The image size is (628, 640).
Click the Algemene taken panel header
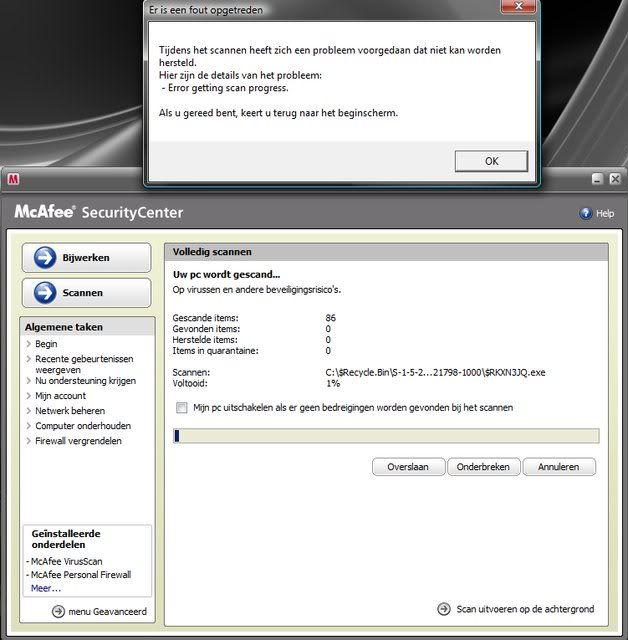tap(87, 327)
